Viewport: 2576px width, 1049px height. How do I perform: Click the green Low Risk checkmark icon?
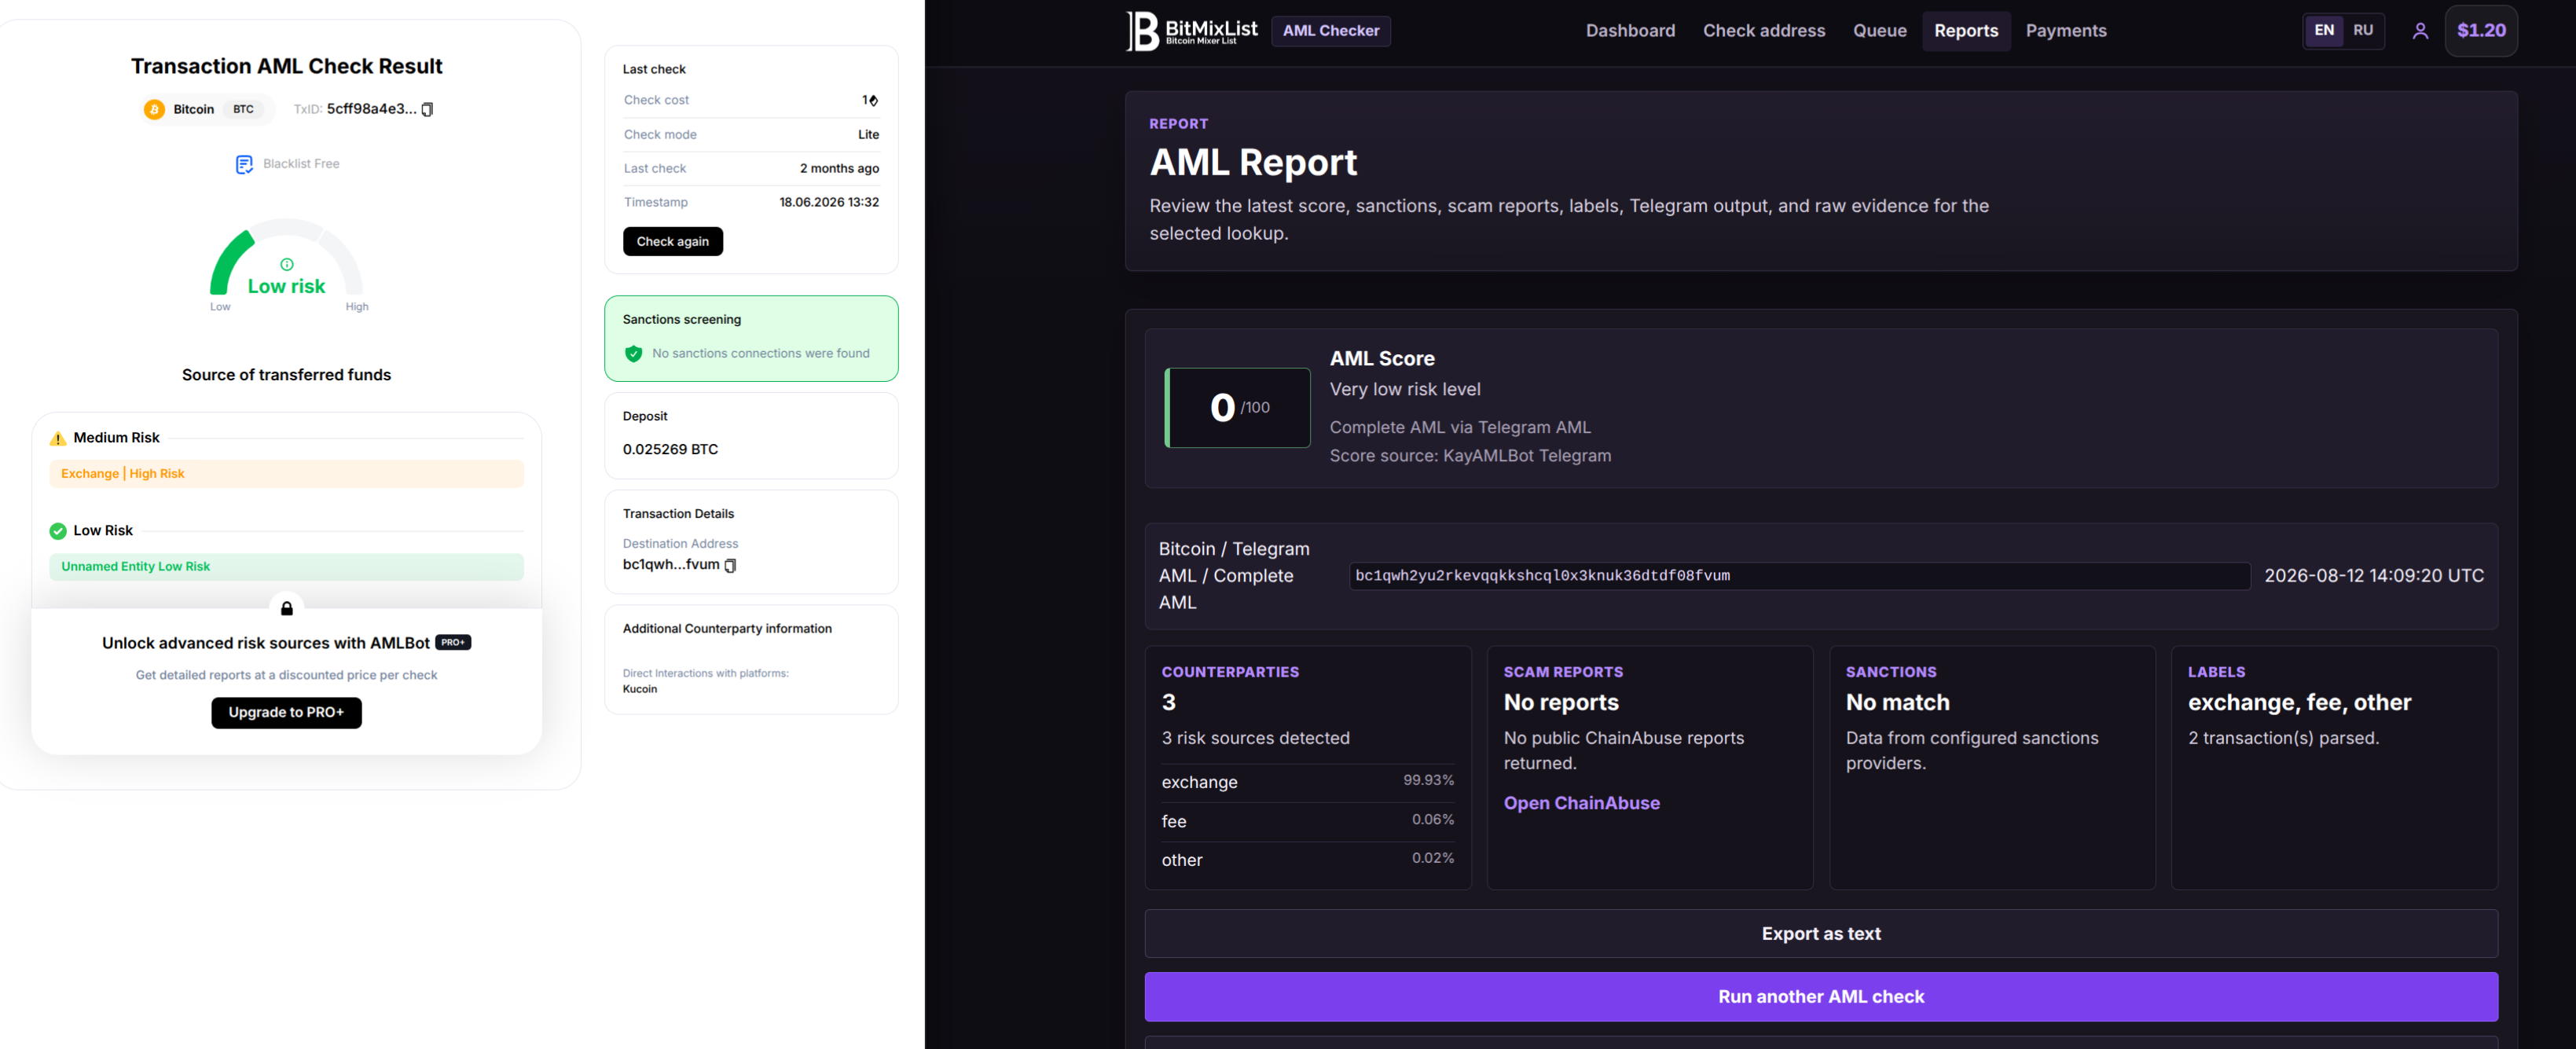pos(58,531)
